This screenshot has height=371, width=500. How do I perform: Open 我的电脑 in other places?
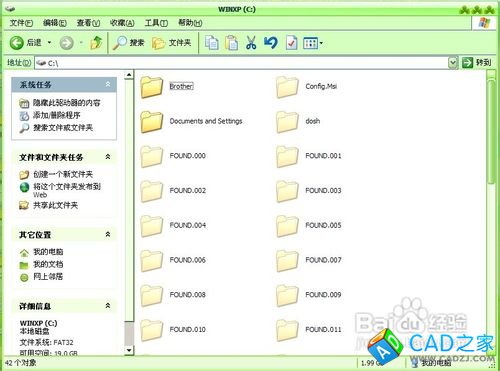[x=48, y=252]
